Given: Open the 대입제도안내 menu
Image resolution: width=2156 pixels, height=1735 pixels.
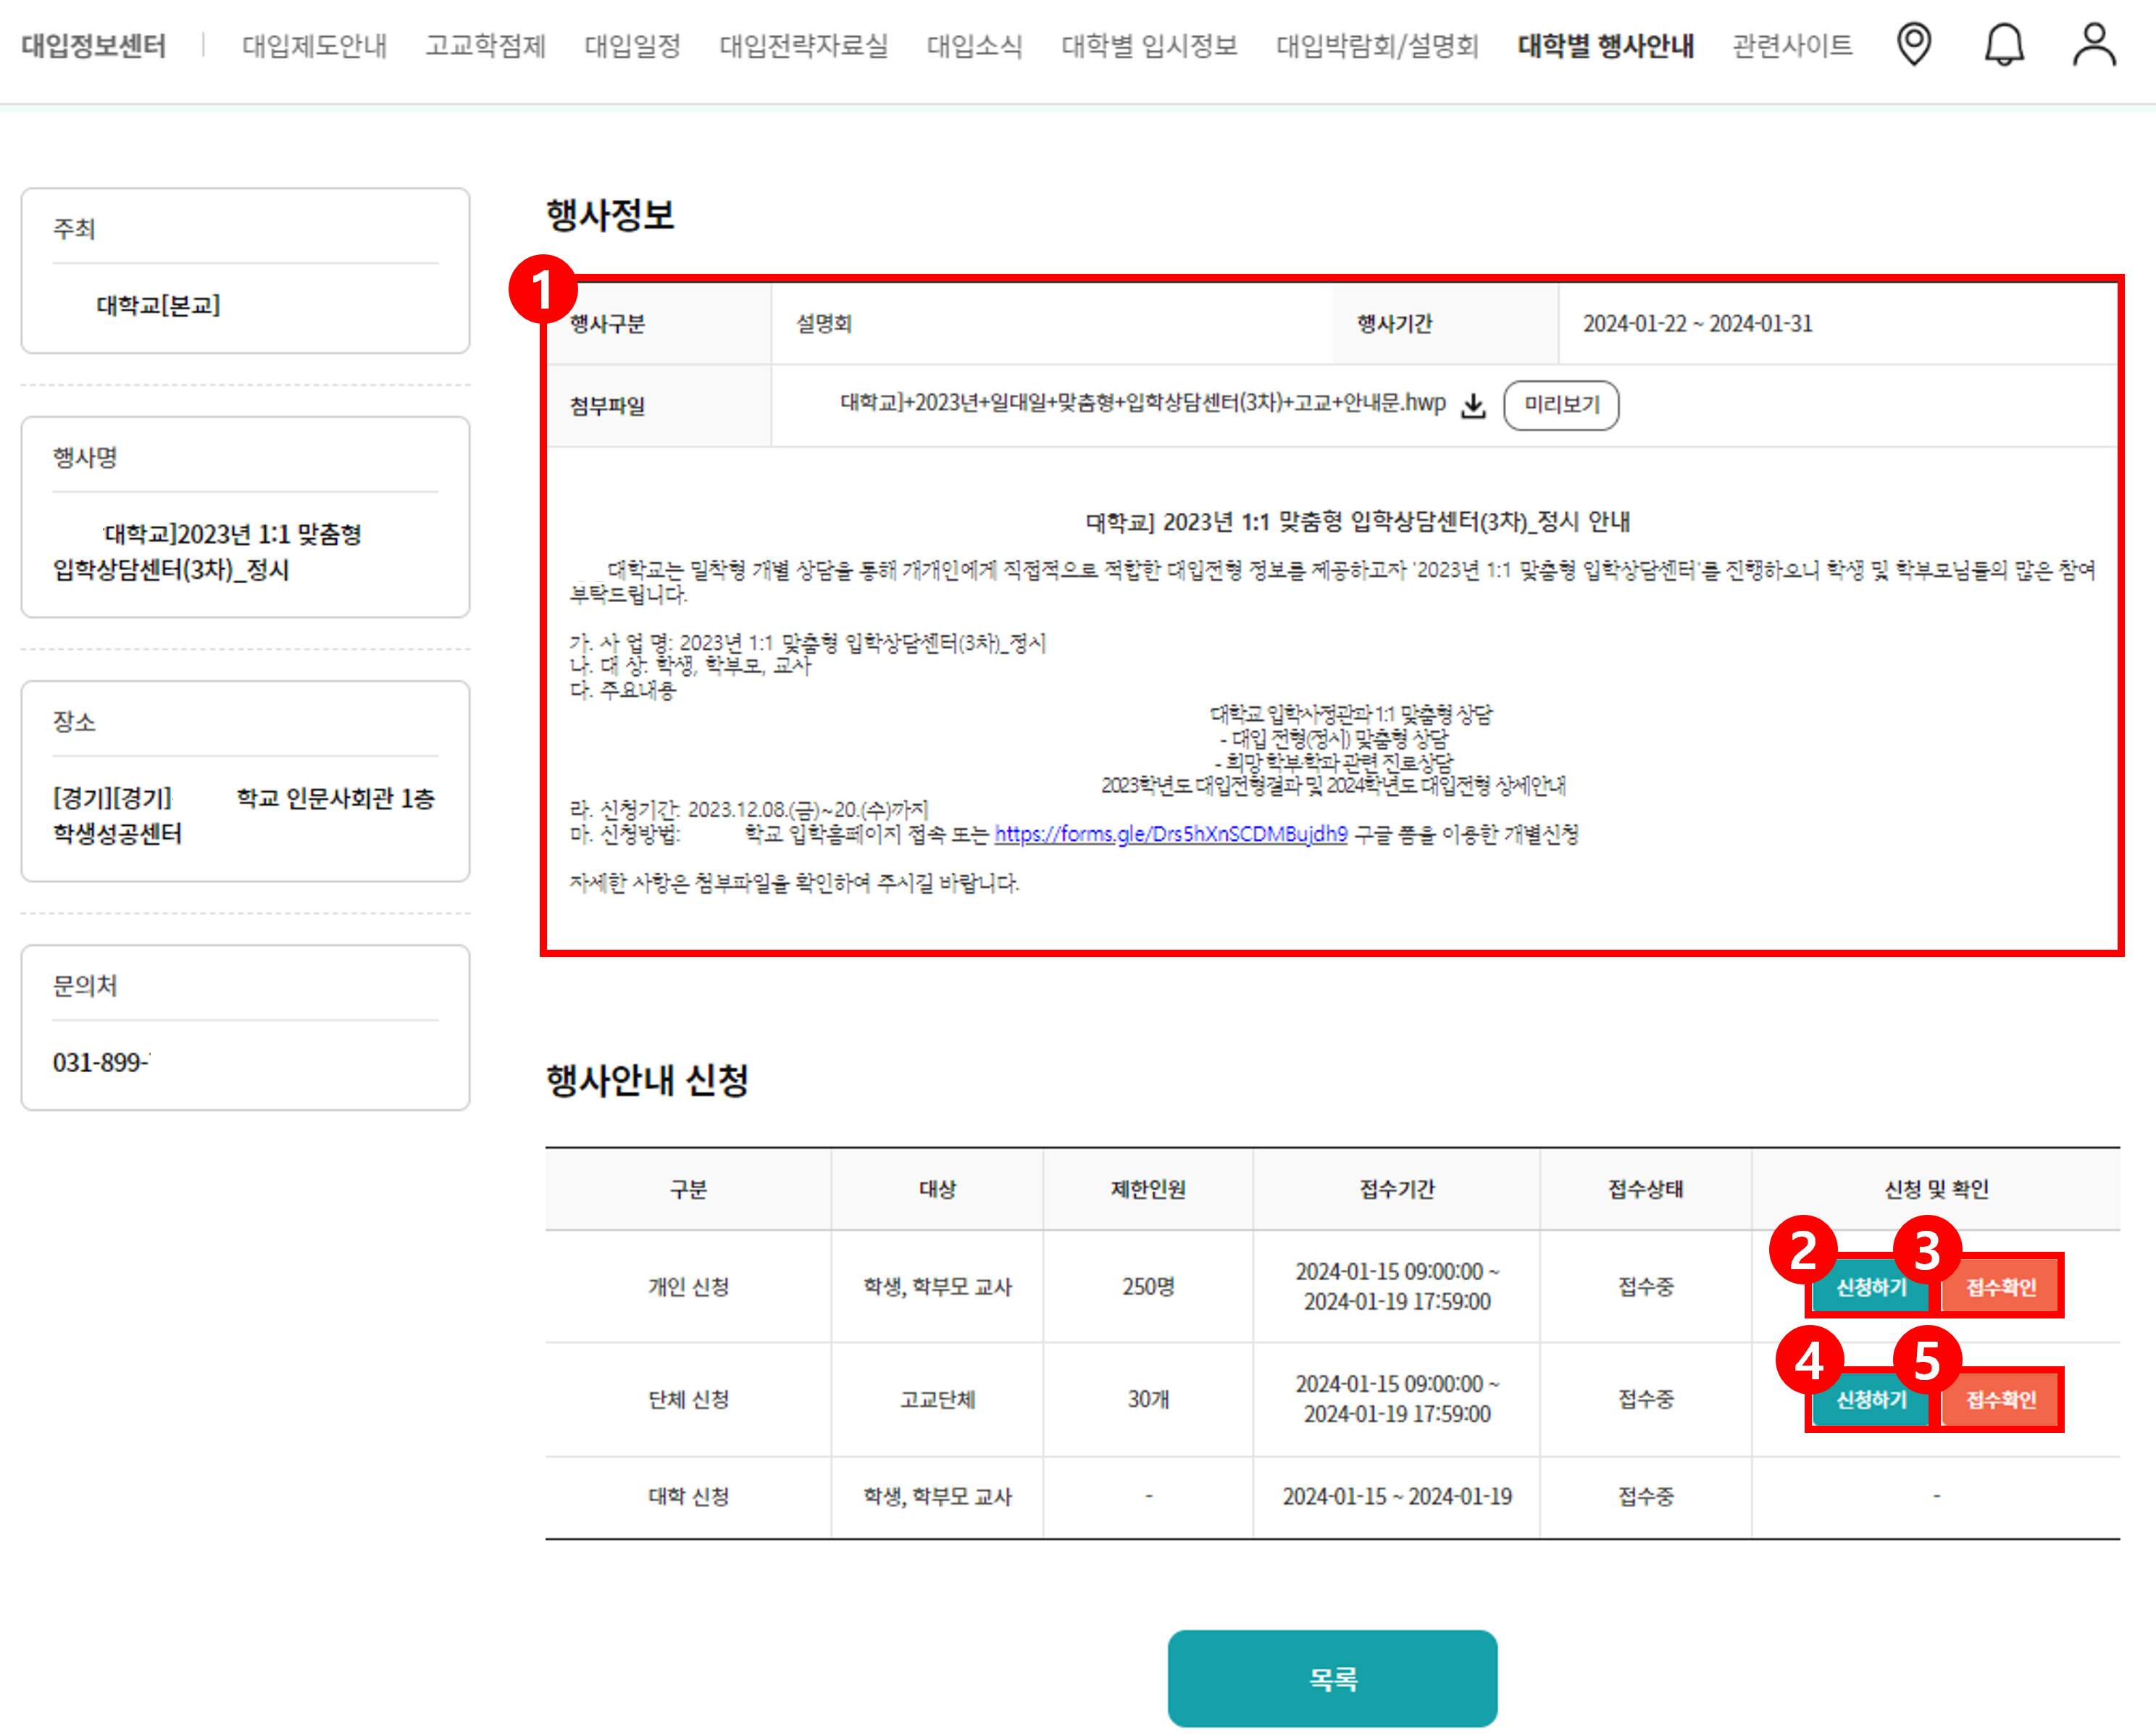Looking at the screenshot, I should tap(314, 46).
